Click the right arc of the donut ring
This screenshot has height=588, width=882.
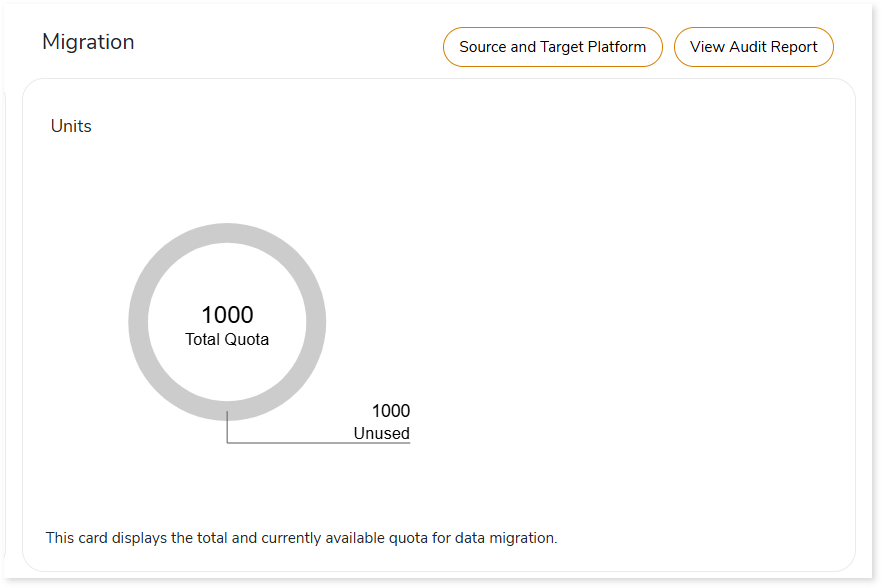[316, 322]
